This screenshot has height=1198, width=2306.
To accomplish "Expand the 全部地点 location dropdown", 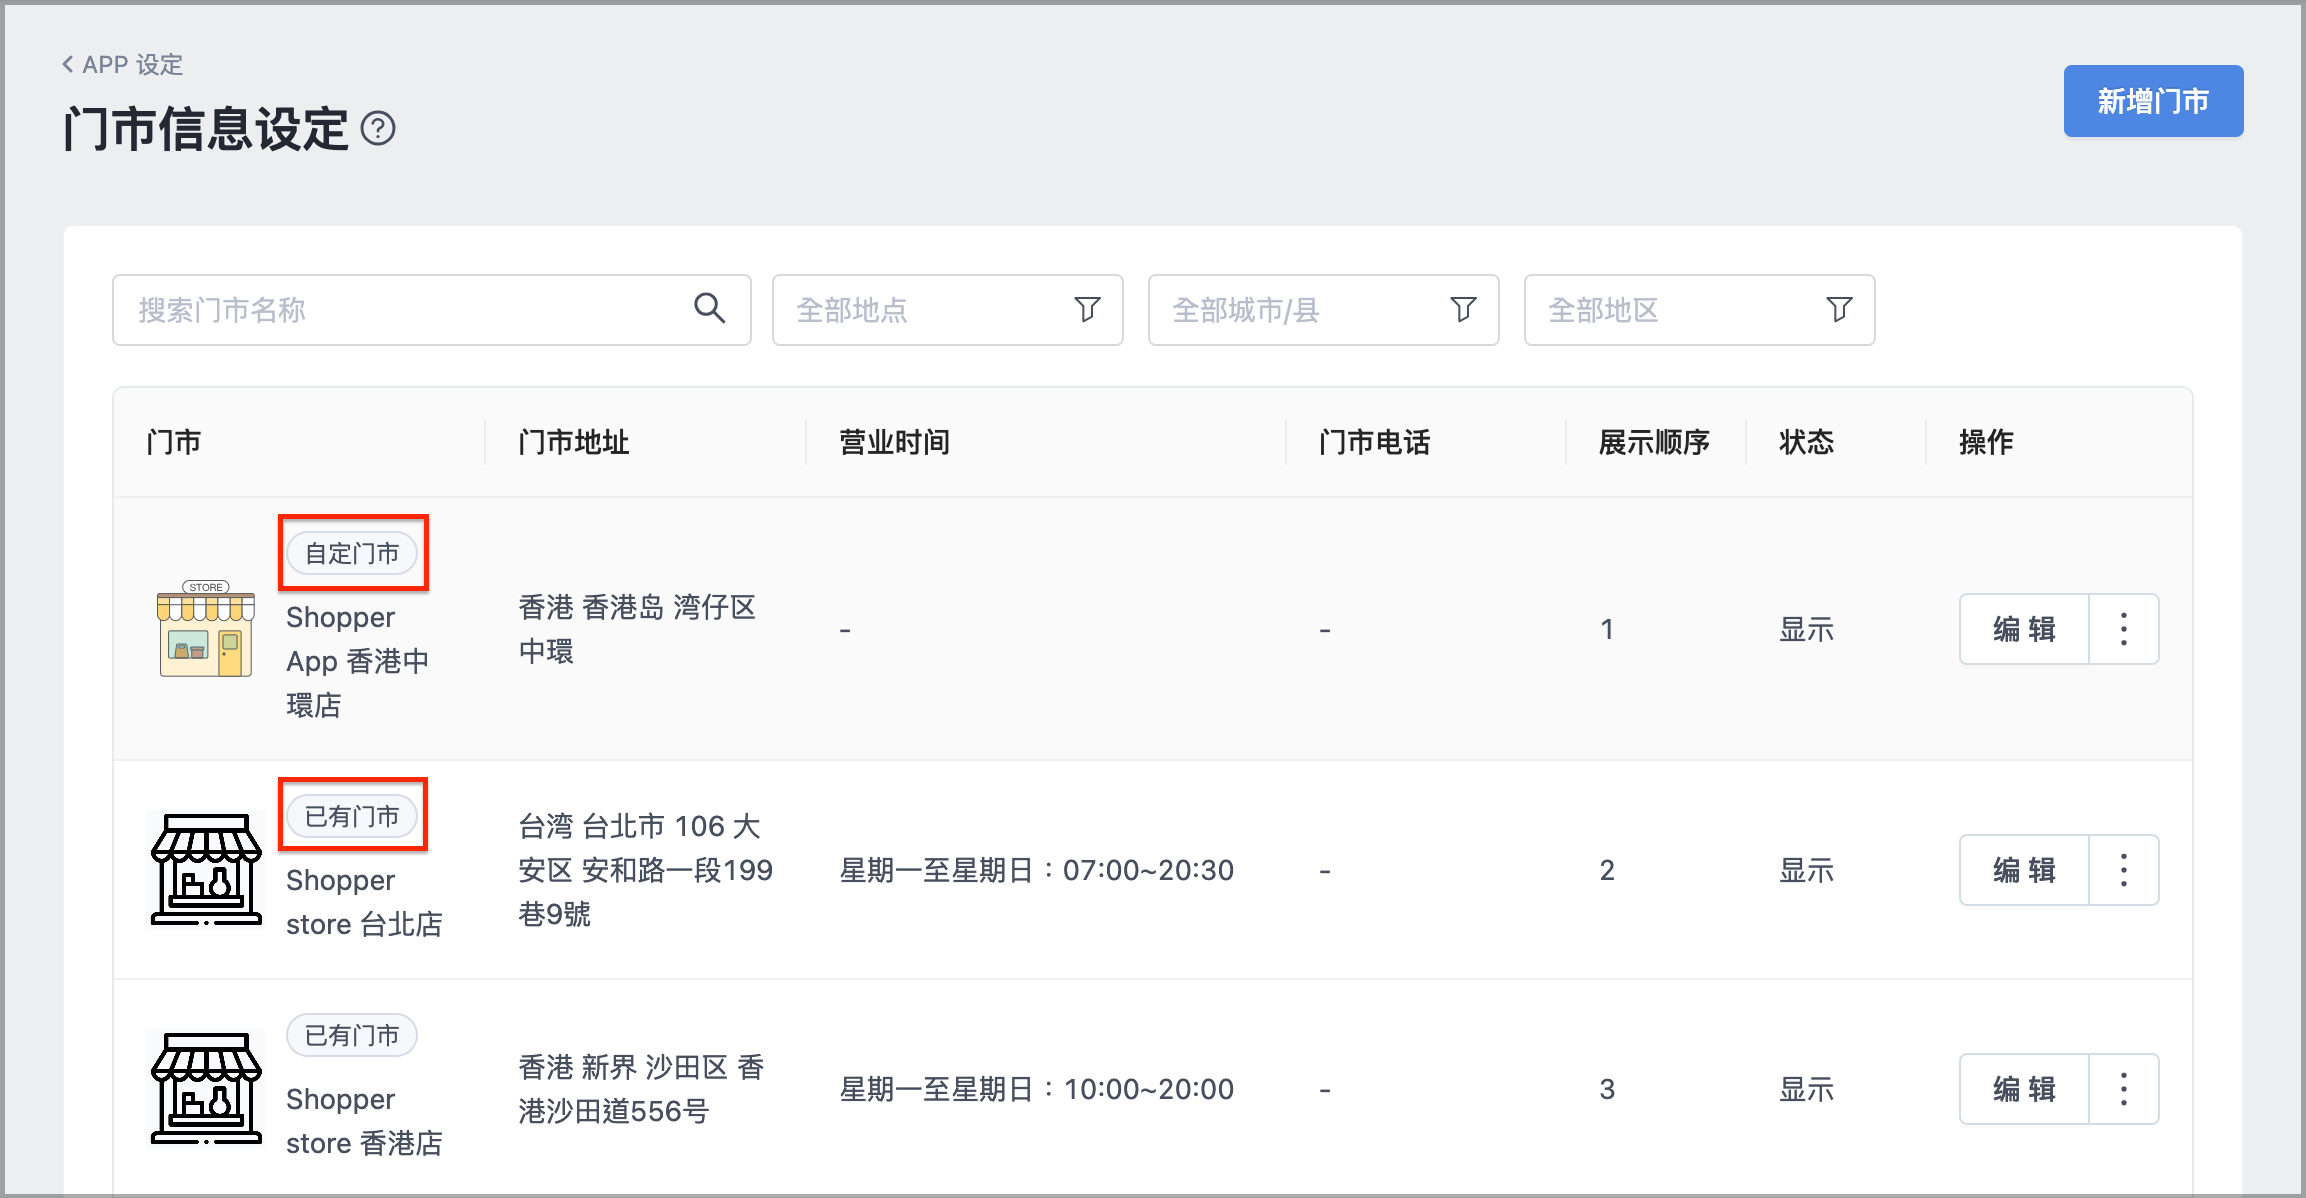I will tap(948, 310).
